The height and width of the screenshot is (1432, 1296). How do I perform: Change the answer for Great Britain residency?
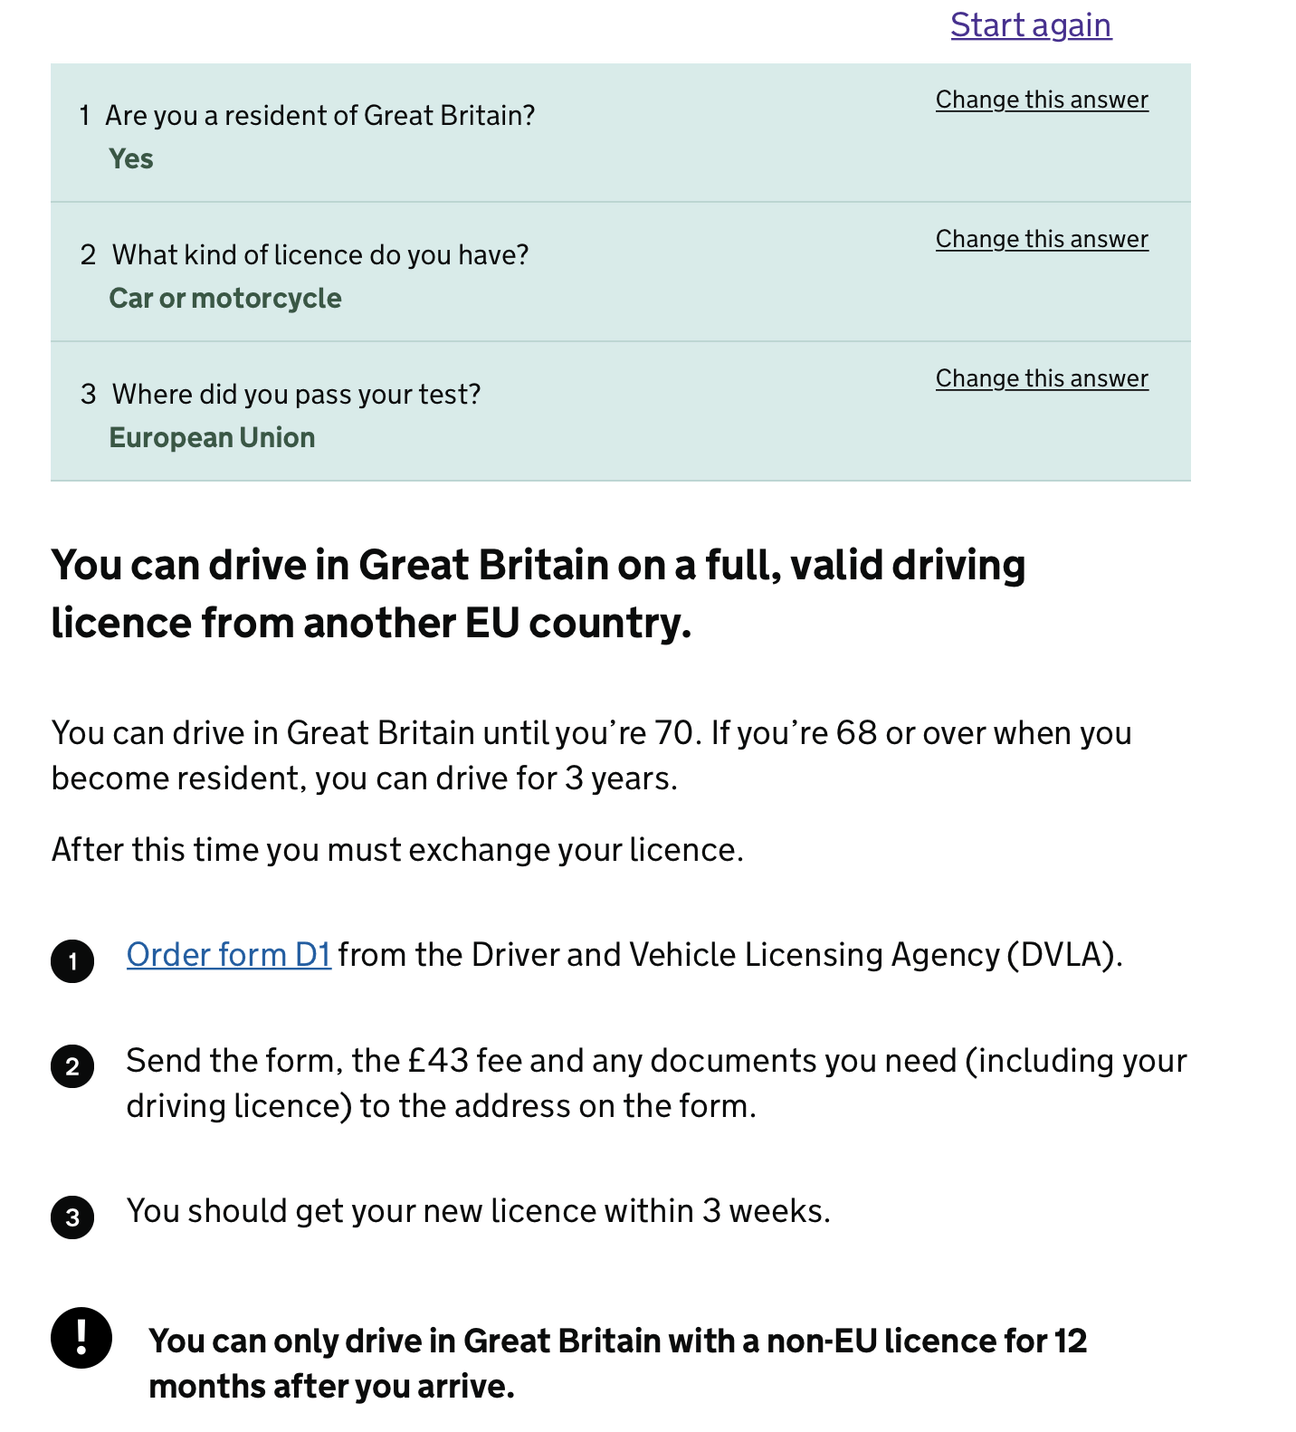pos(1041,100)
